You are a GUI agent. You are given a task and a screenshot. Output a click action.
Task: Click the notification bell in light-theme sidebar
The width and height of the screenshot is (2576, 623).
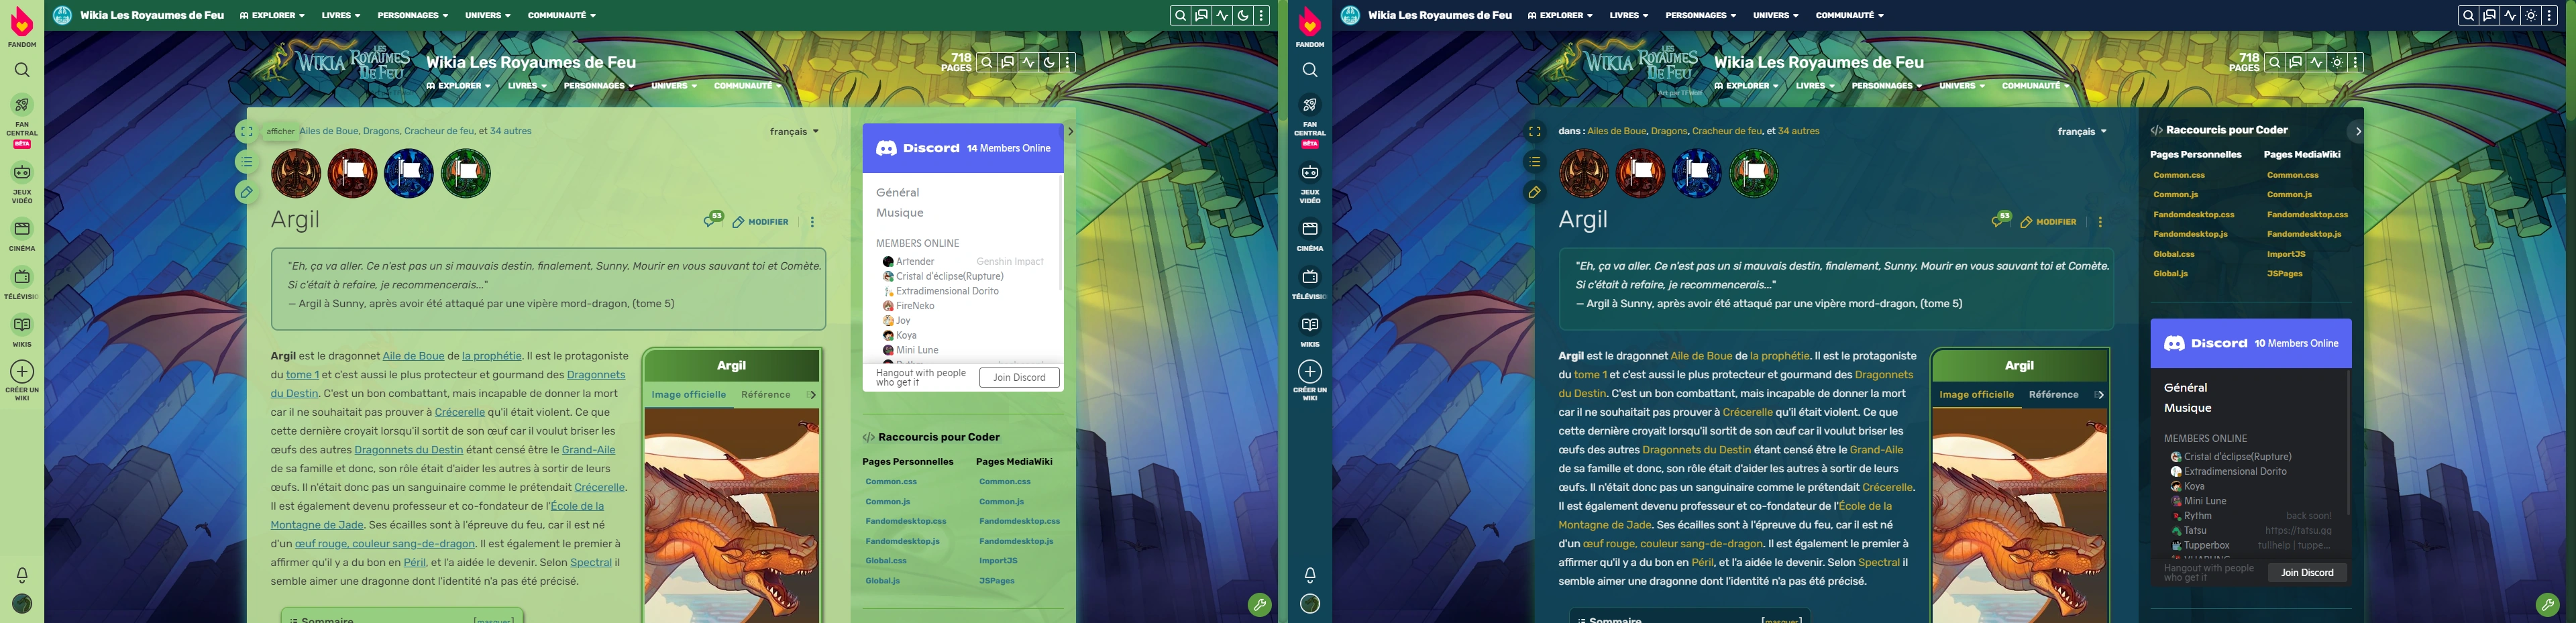(22, 575)
